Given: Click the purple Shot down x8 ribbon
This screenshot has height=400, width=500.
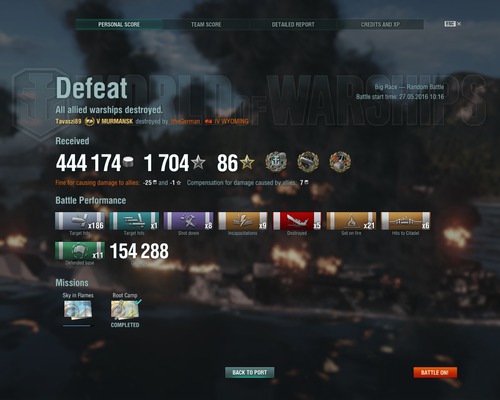Looking at the screenshot, I should click(x=188, y=221).
